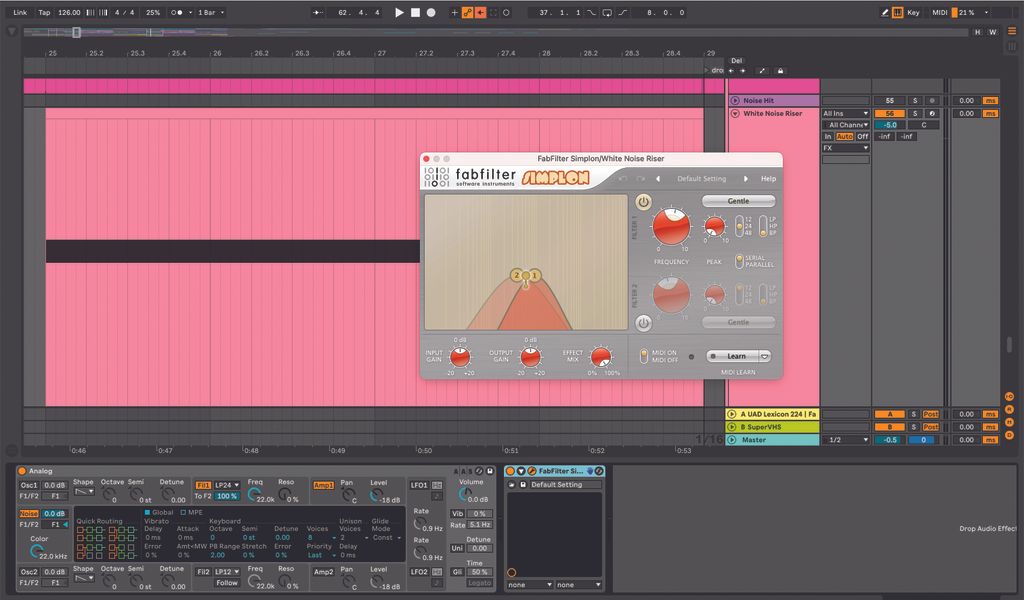Toggle the metronome icon
This screenshot has width=1024, height=600.
click(x=177, y=12)
